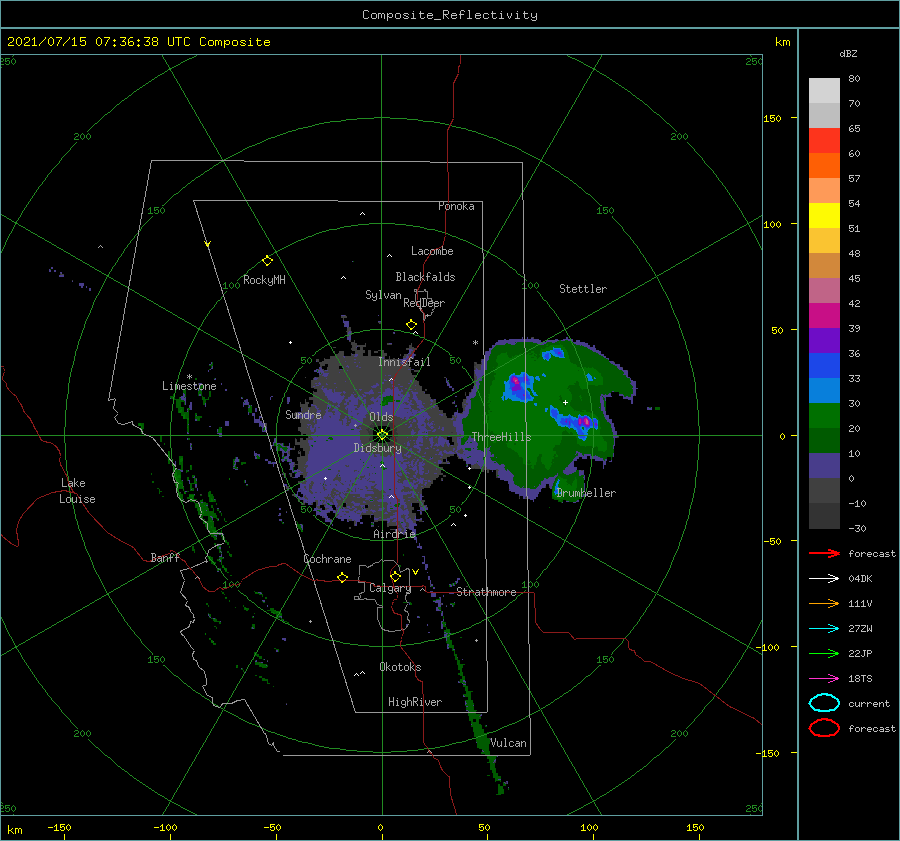
Task: Click the Drumheller city label
Action: point(586,493)
